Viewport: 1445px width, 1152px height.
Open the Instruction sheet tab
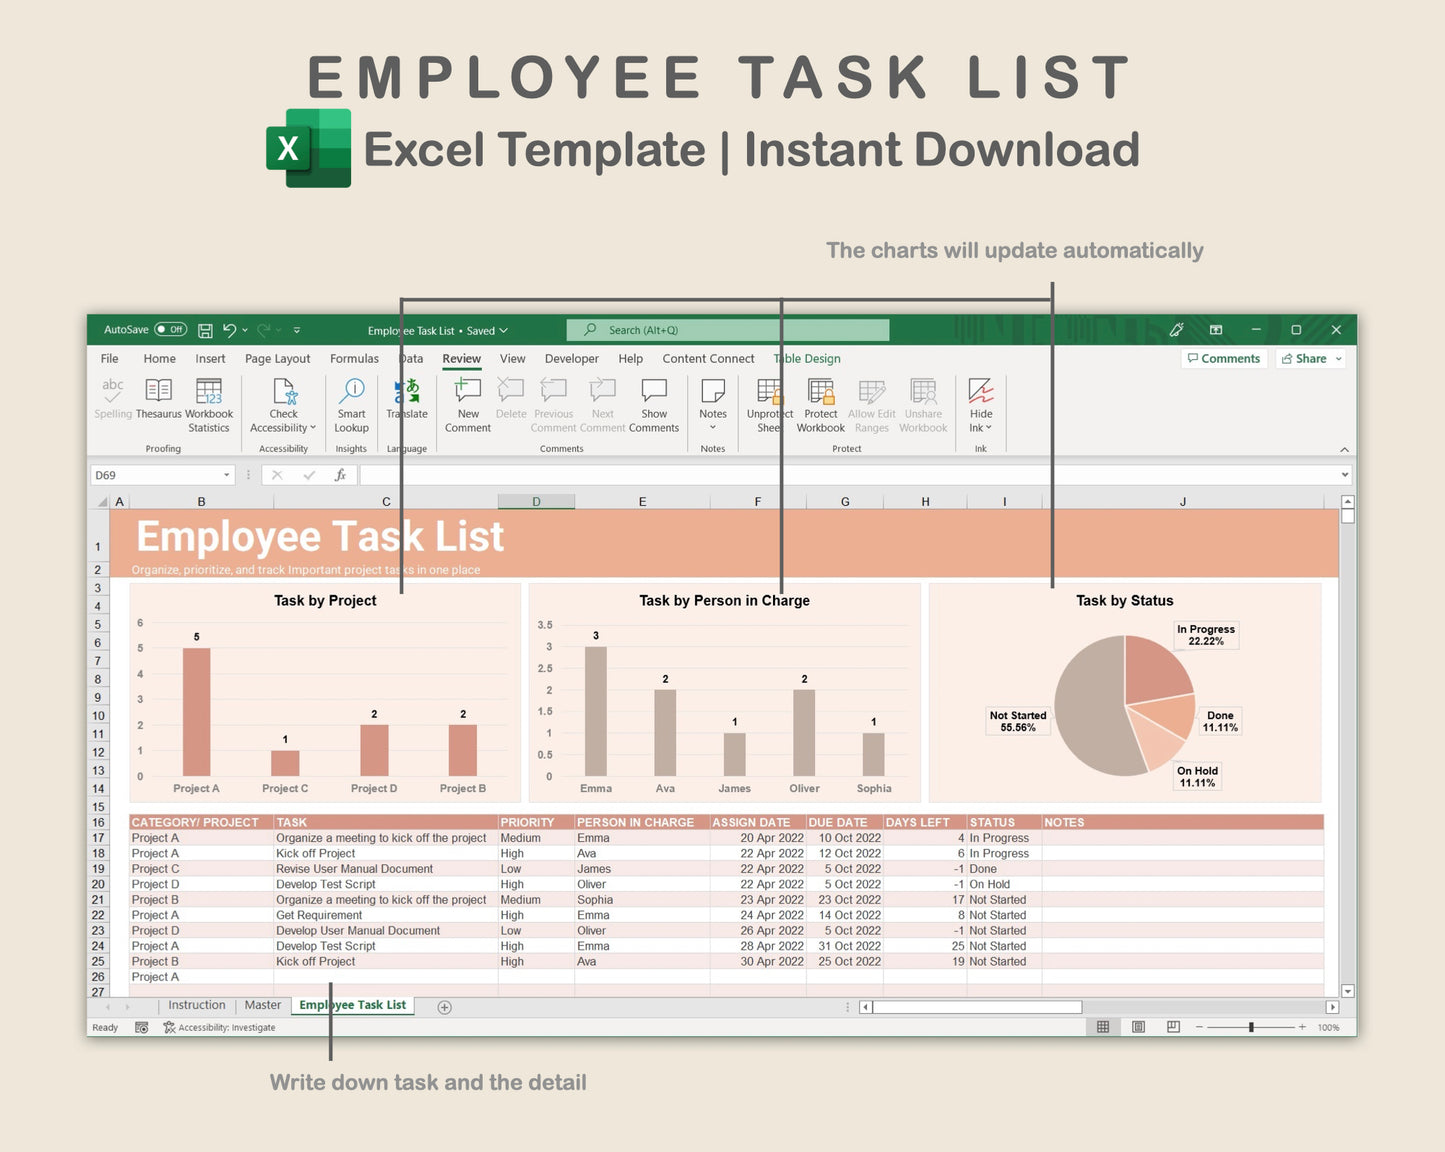coord(196,1005)
